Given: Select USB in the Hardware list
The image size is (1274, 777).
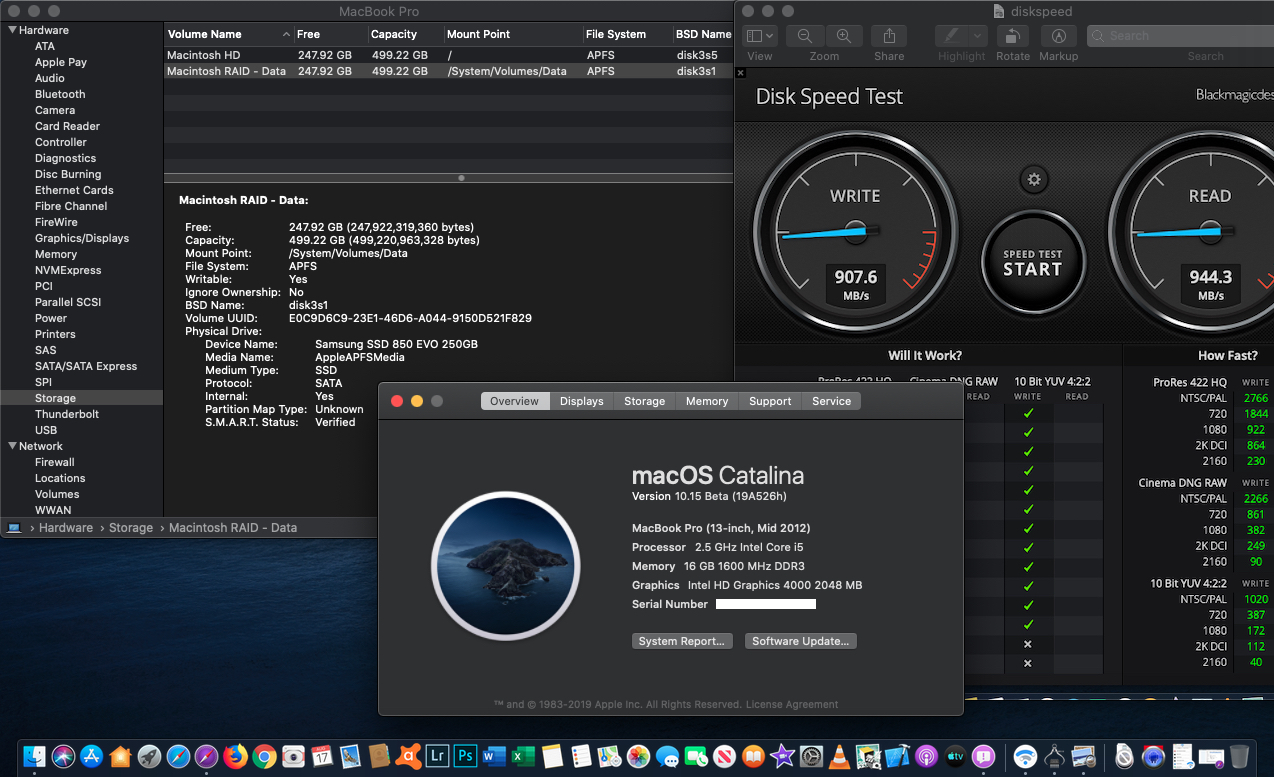Looking at the screenshot, I should tap(46, 430).
